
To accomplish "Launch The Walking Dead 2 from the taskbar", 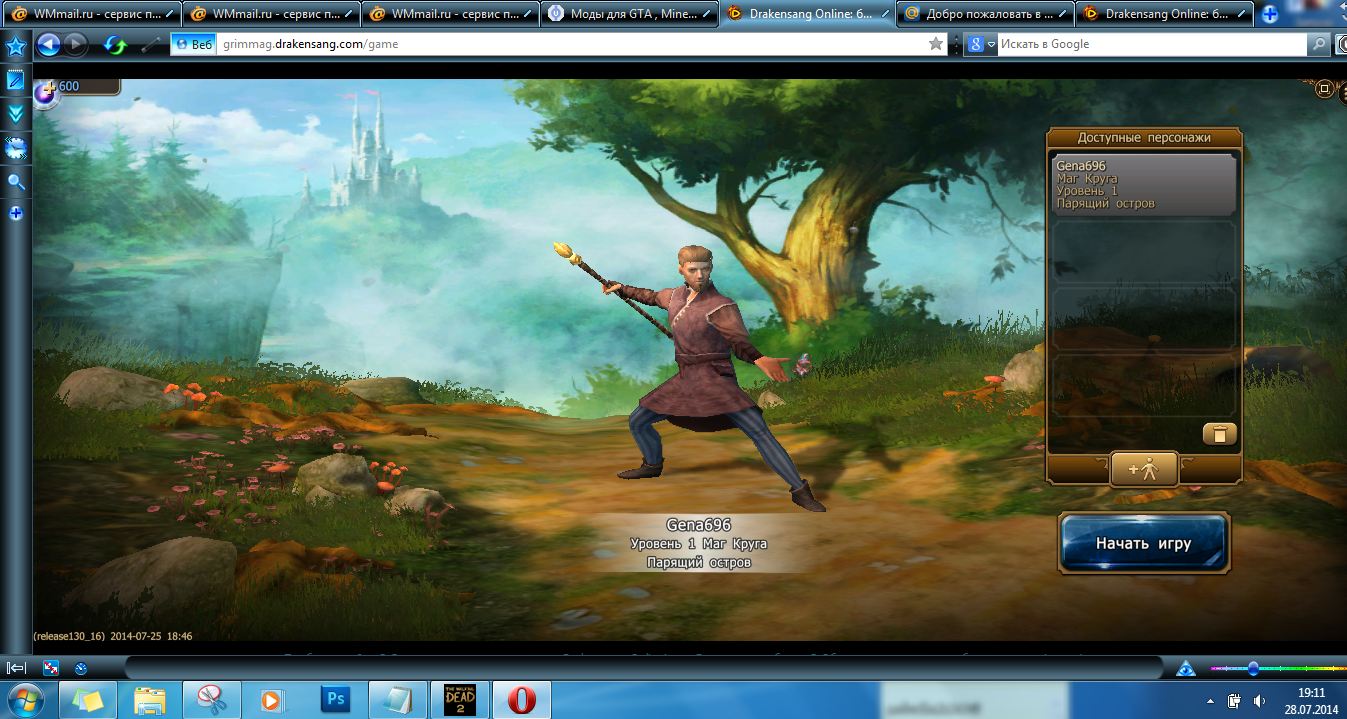I will pyautogui.click(x=459, y=700).
